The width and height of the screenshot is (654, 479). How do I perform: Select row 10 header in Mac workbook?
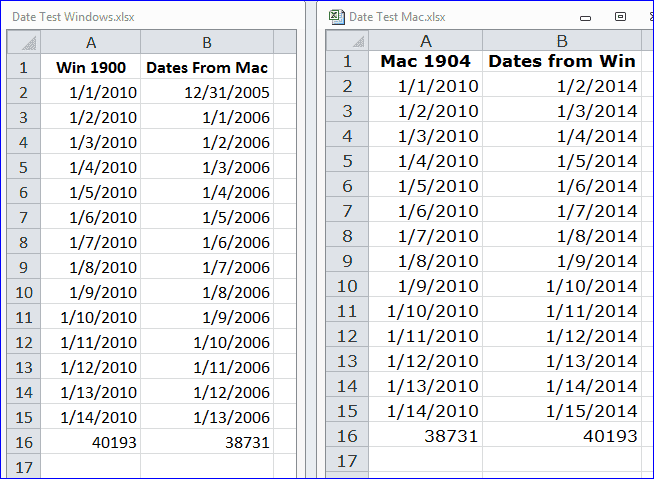click(348, 286)
